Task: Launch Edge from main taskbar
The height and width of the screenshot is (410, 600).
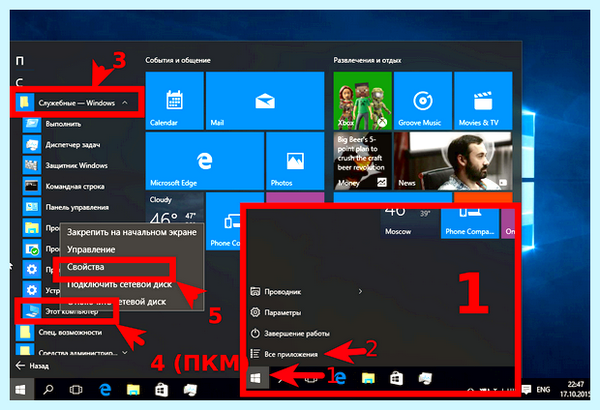Action: [105, 390]
